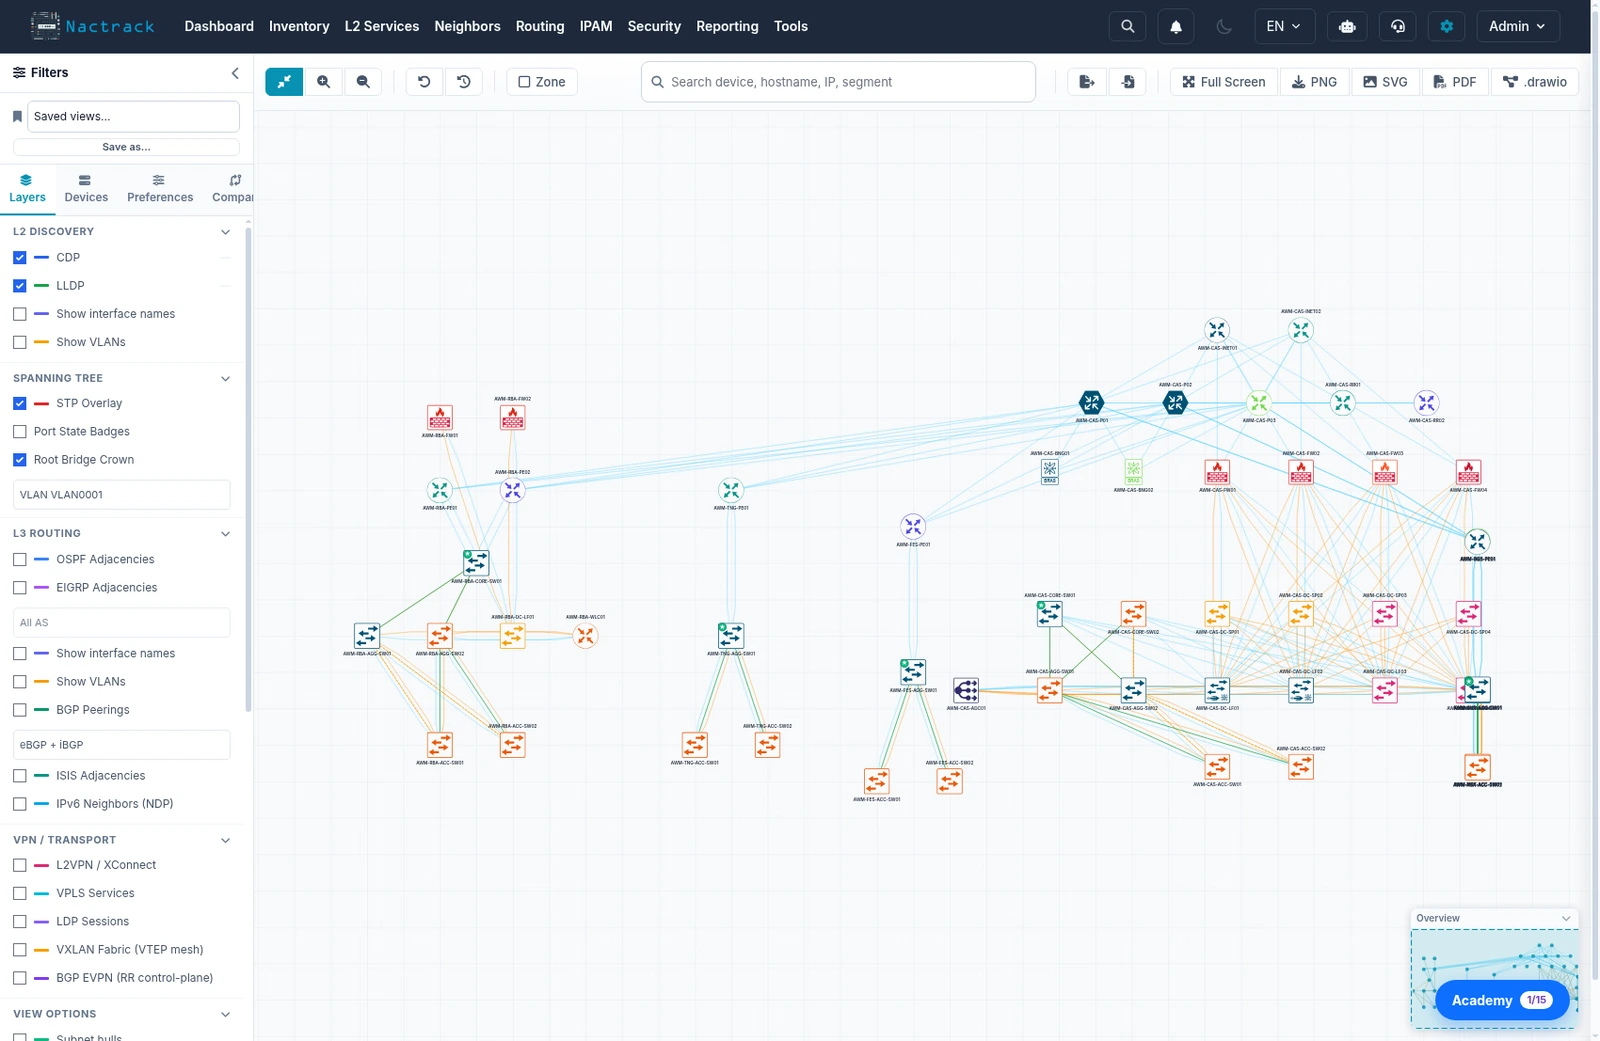Switch to the Devices tab
The height and width of the screenshot is (1041, 1600).
(86, 188)
